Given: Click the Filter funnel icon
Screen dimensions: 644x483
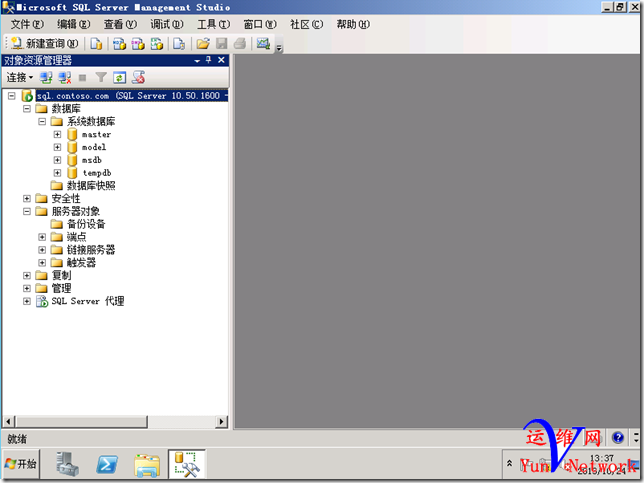Looking at the screenshot, I should 101,77.
